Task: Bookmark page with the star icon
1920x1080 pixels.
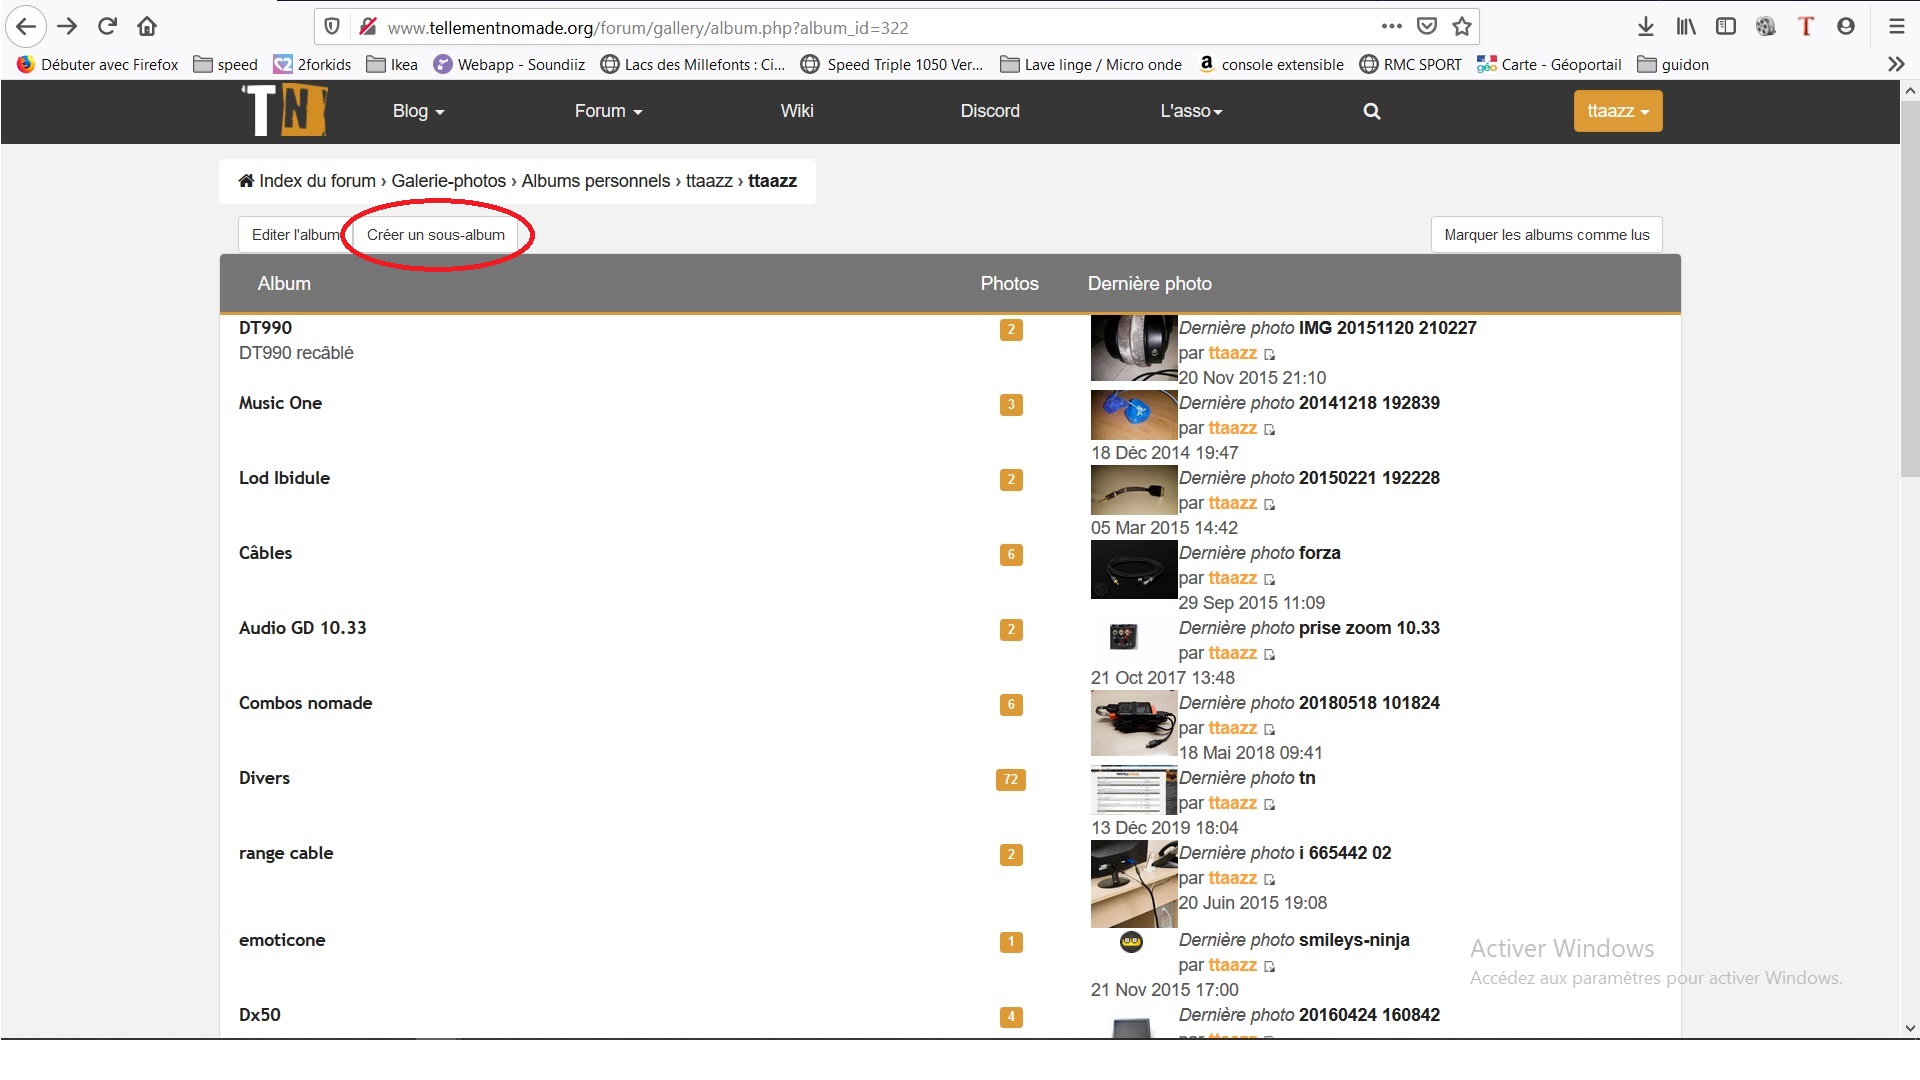Action: 1462,27
